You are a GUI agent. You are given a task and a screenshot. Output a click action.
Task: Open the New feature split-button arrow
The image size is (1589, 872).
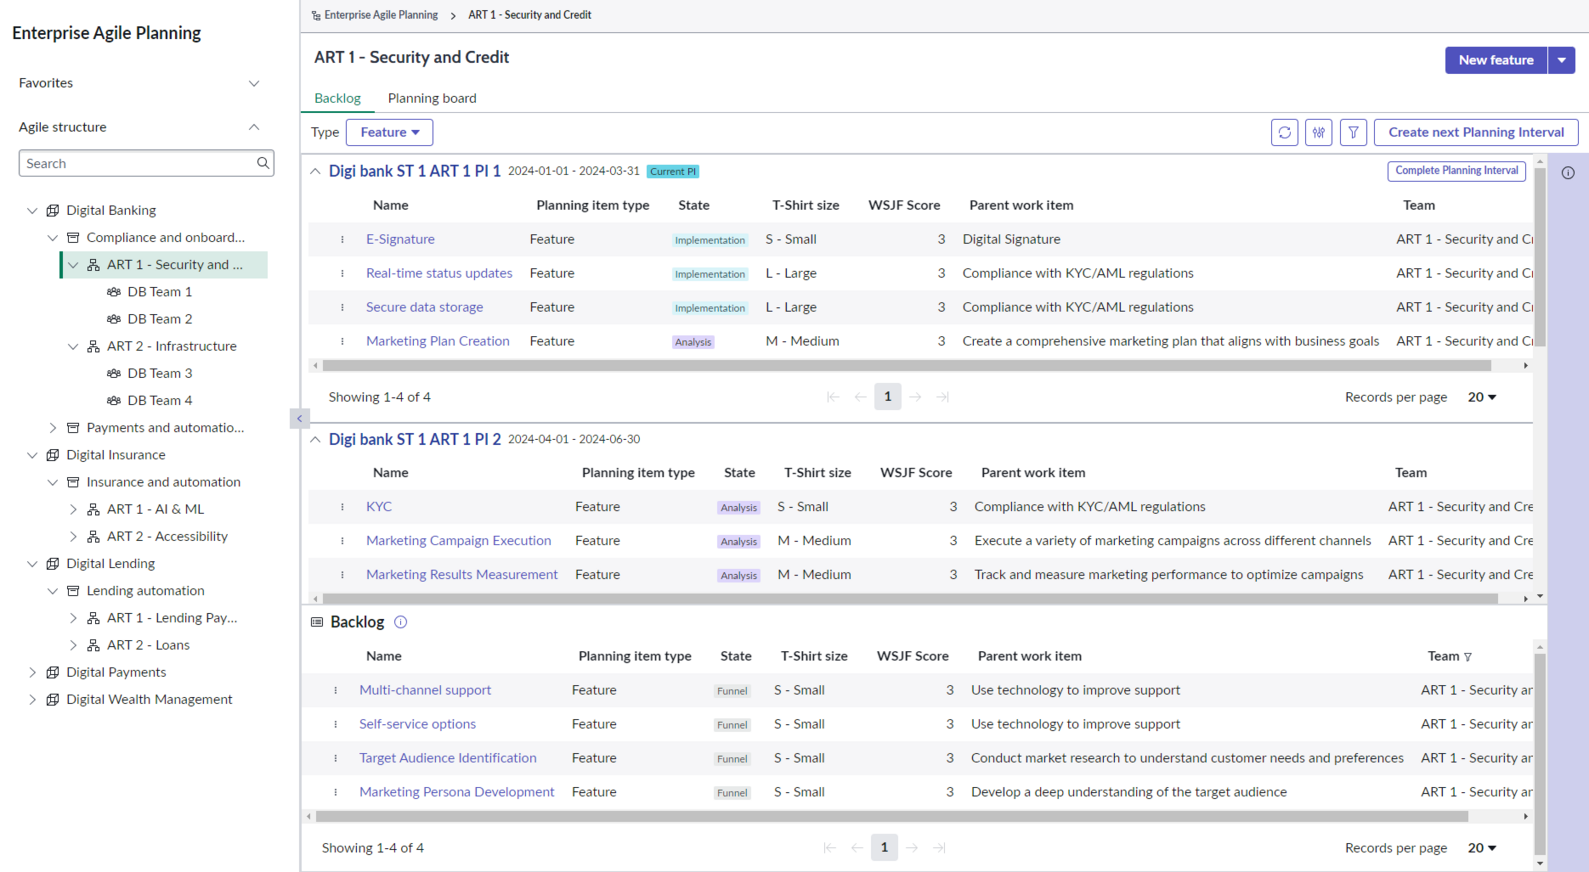click(x=1561, y=60)
